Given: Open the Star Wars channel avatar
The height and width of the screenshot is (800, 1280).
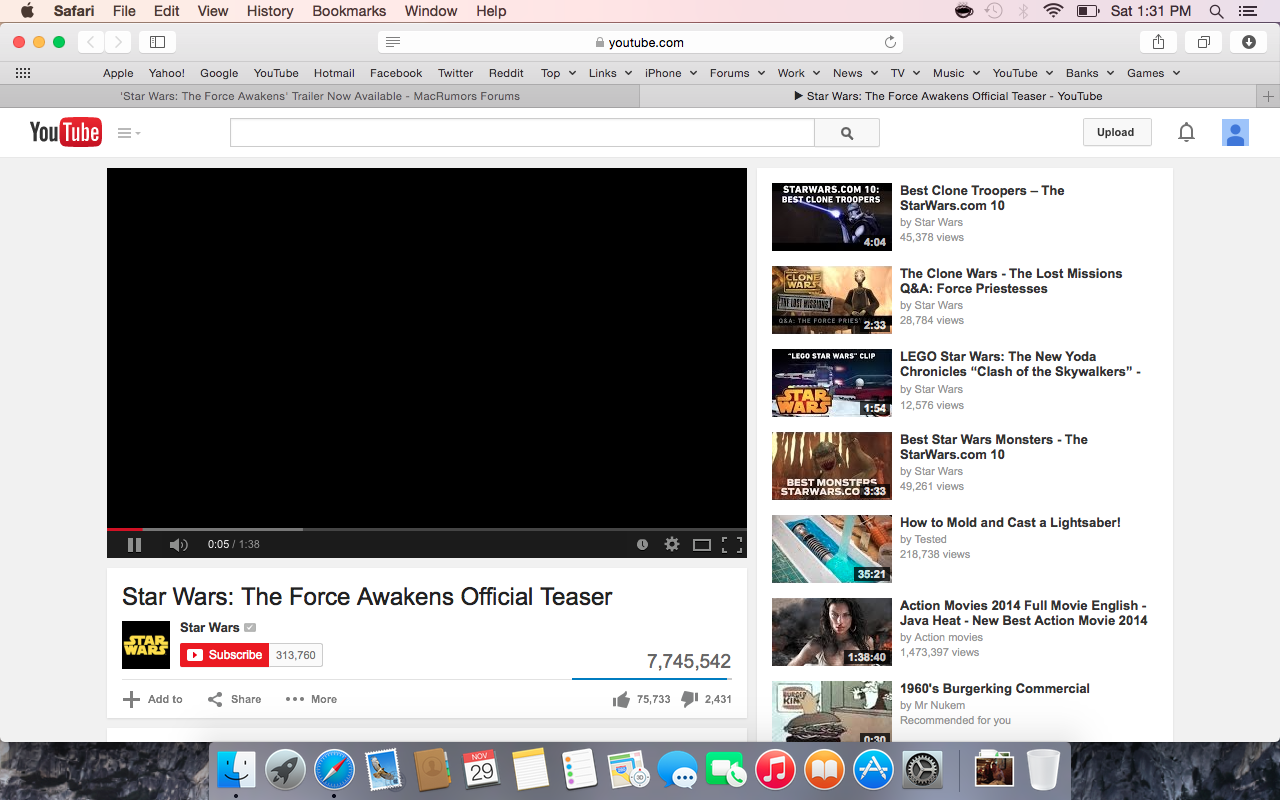Looking at the screenshot, I should 146,645.
